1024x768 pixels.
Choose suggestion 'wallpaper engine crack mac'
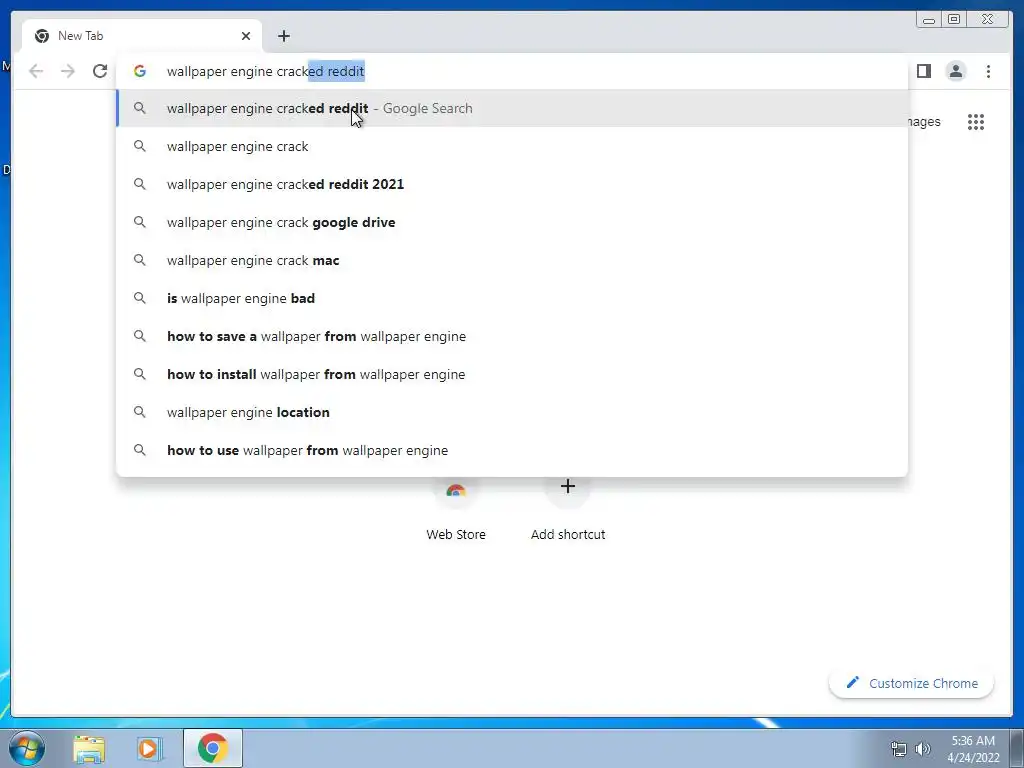point(512,260)
